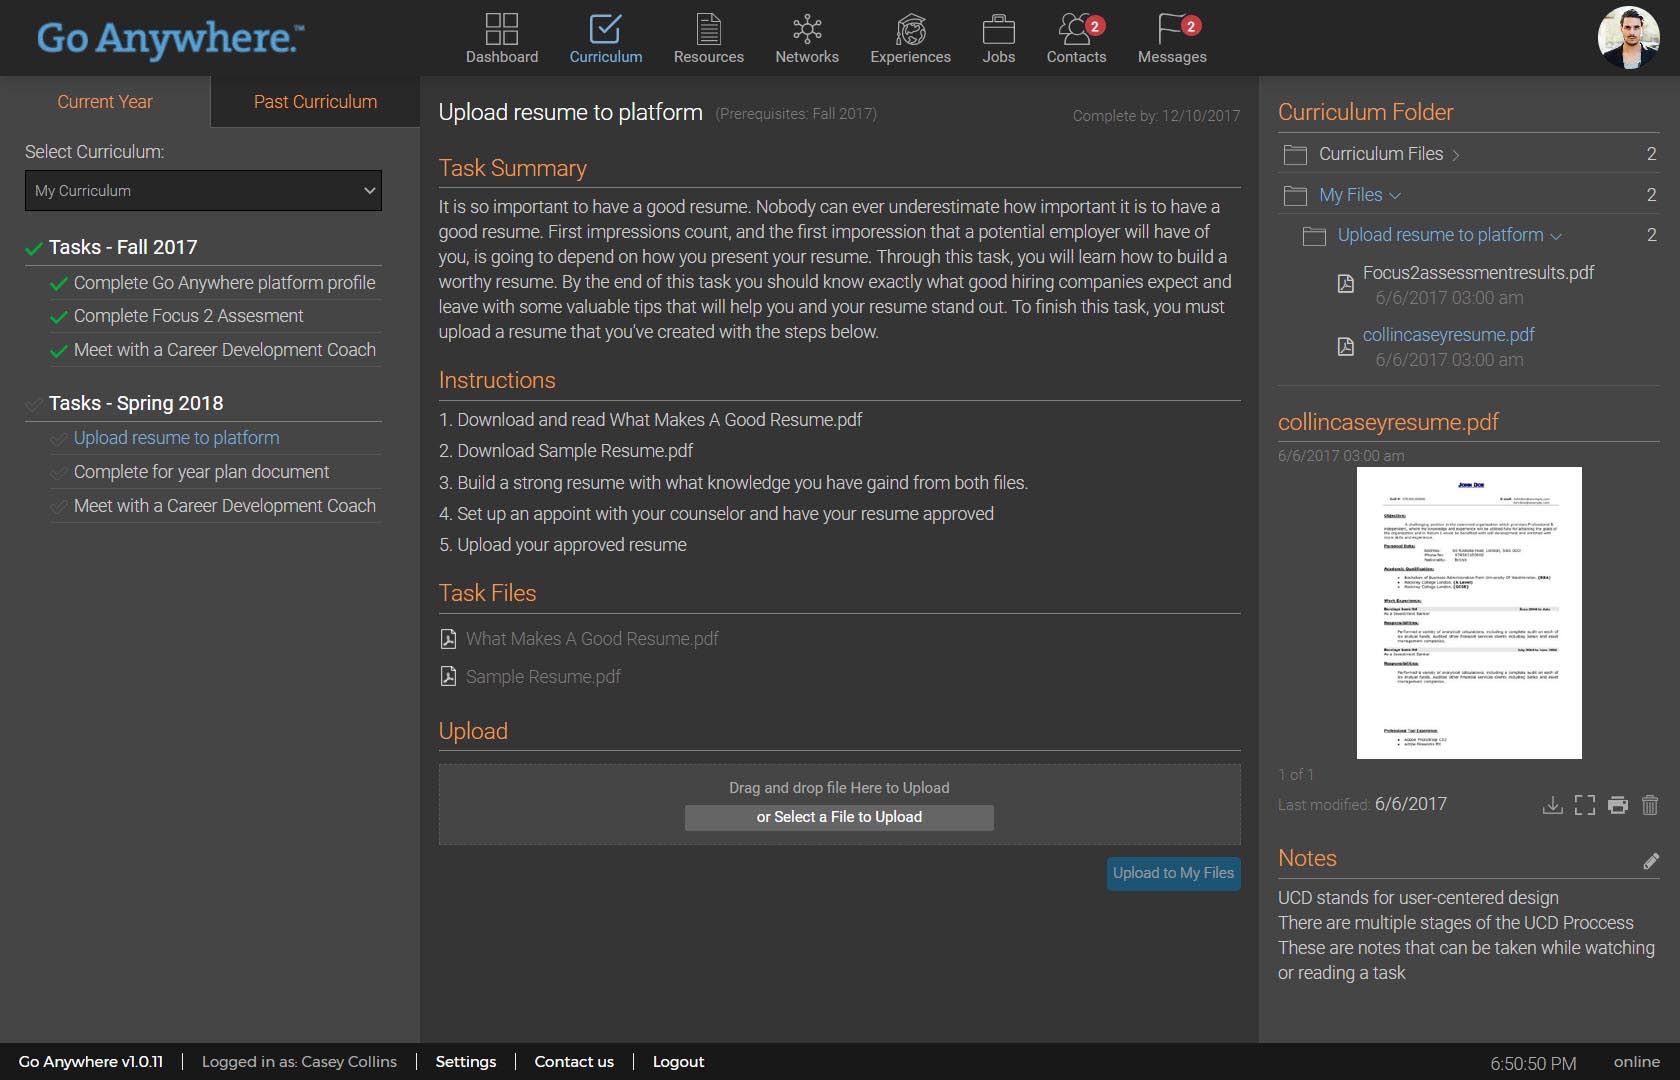
Task: Open Contacts with notification badge
Action: pos(1076,29)
